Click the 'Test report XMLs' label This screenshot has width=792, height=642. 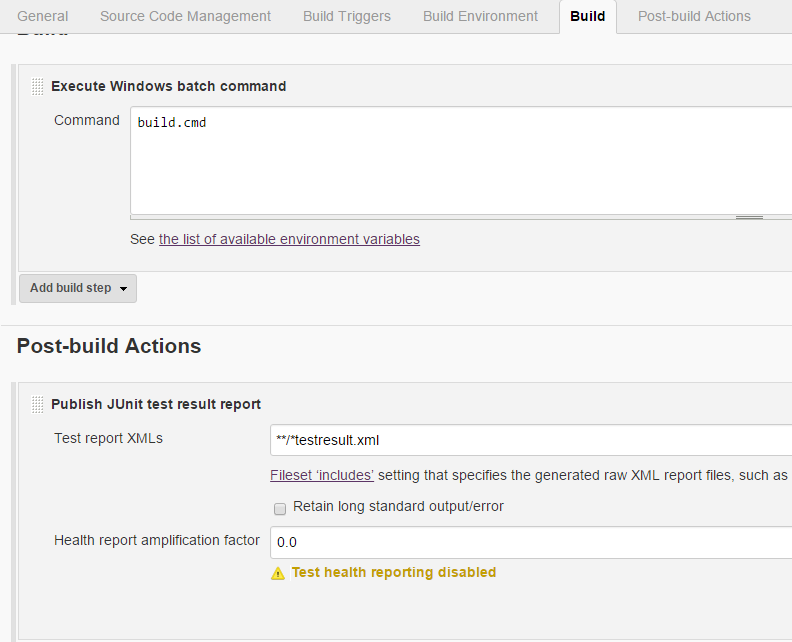(x=109, y=438)
